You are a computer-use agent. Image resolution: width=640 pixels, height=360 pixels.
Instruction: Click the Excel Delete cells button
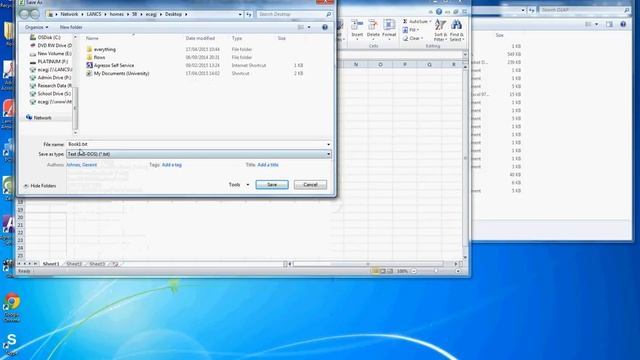tap(373, 29)
